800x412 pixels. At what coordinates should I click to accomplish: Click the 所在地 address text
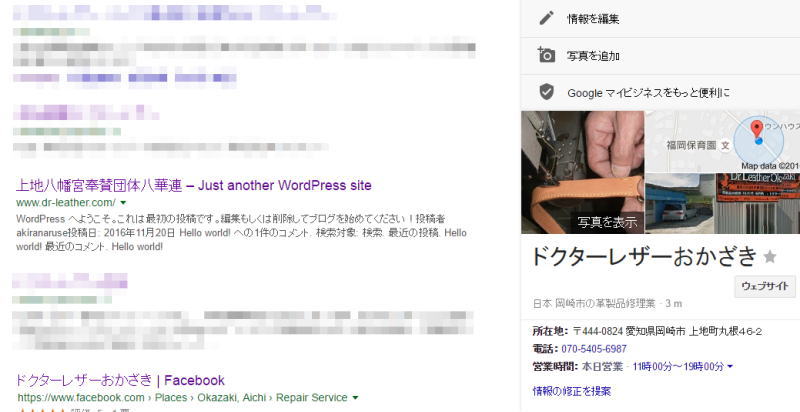click(x=647, y=331)
